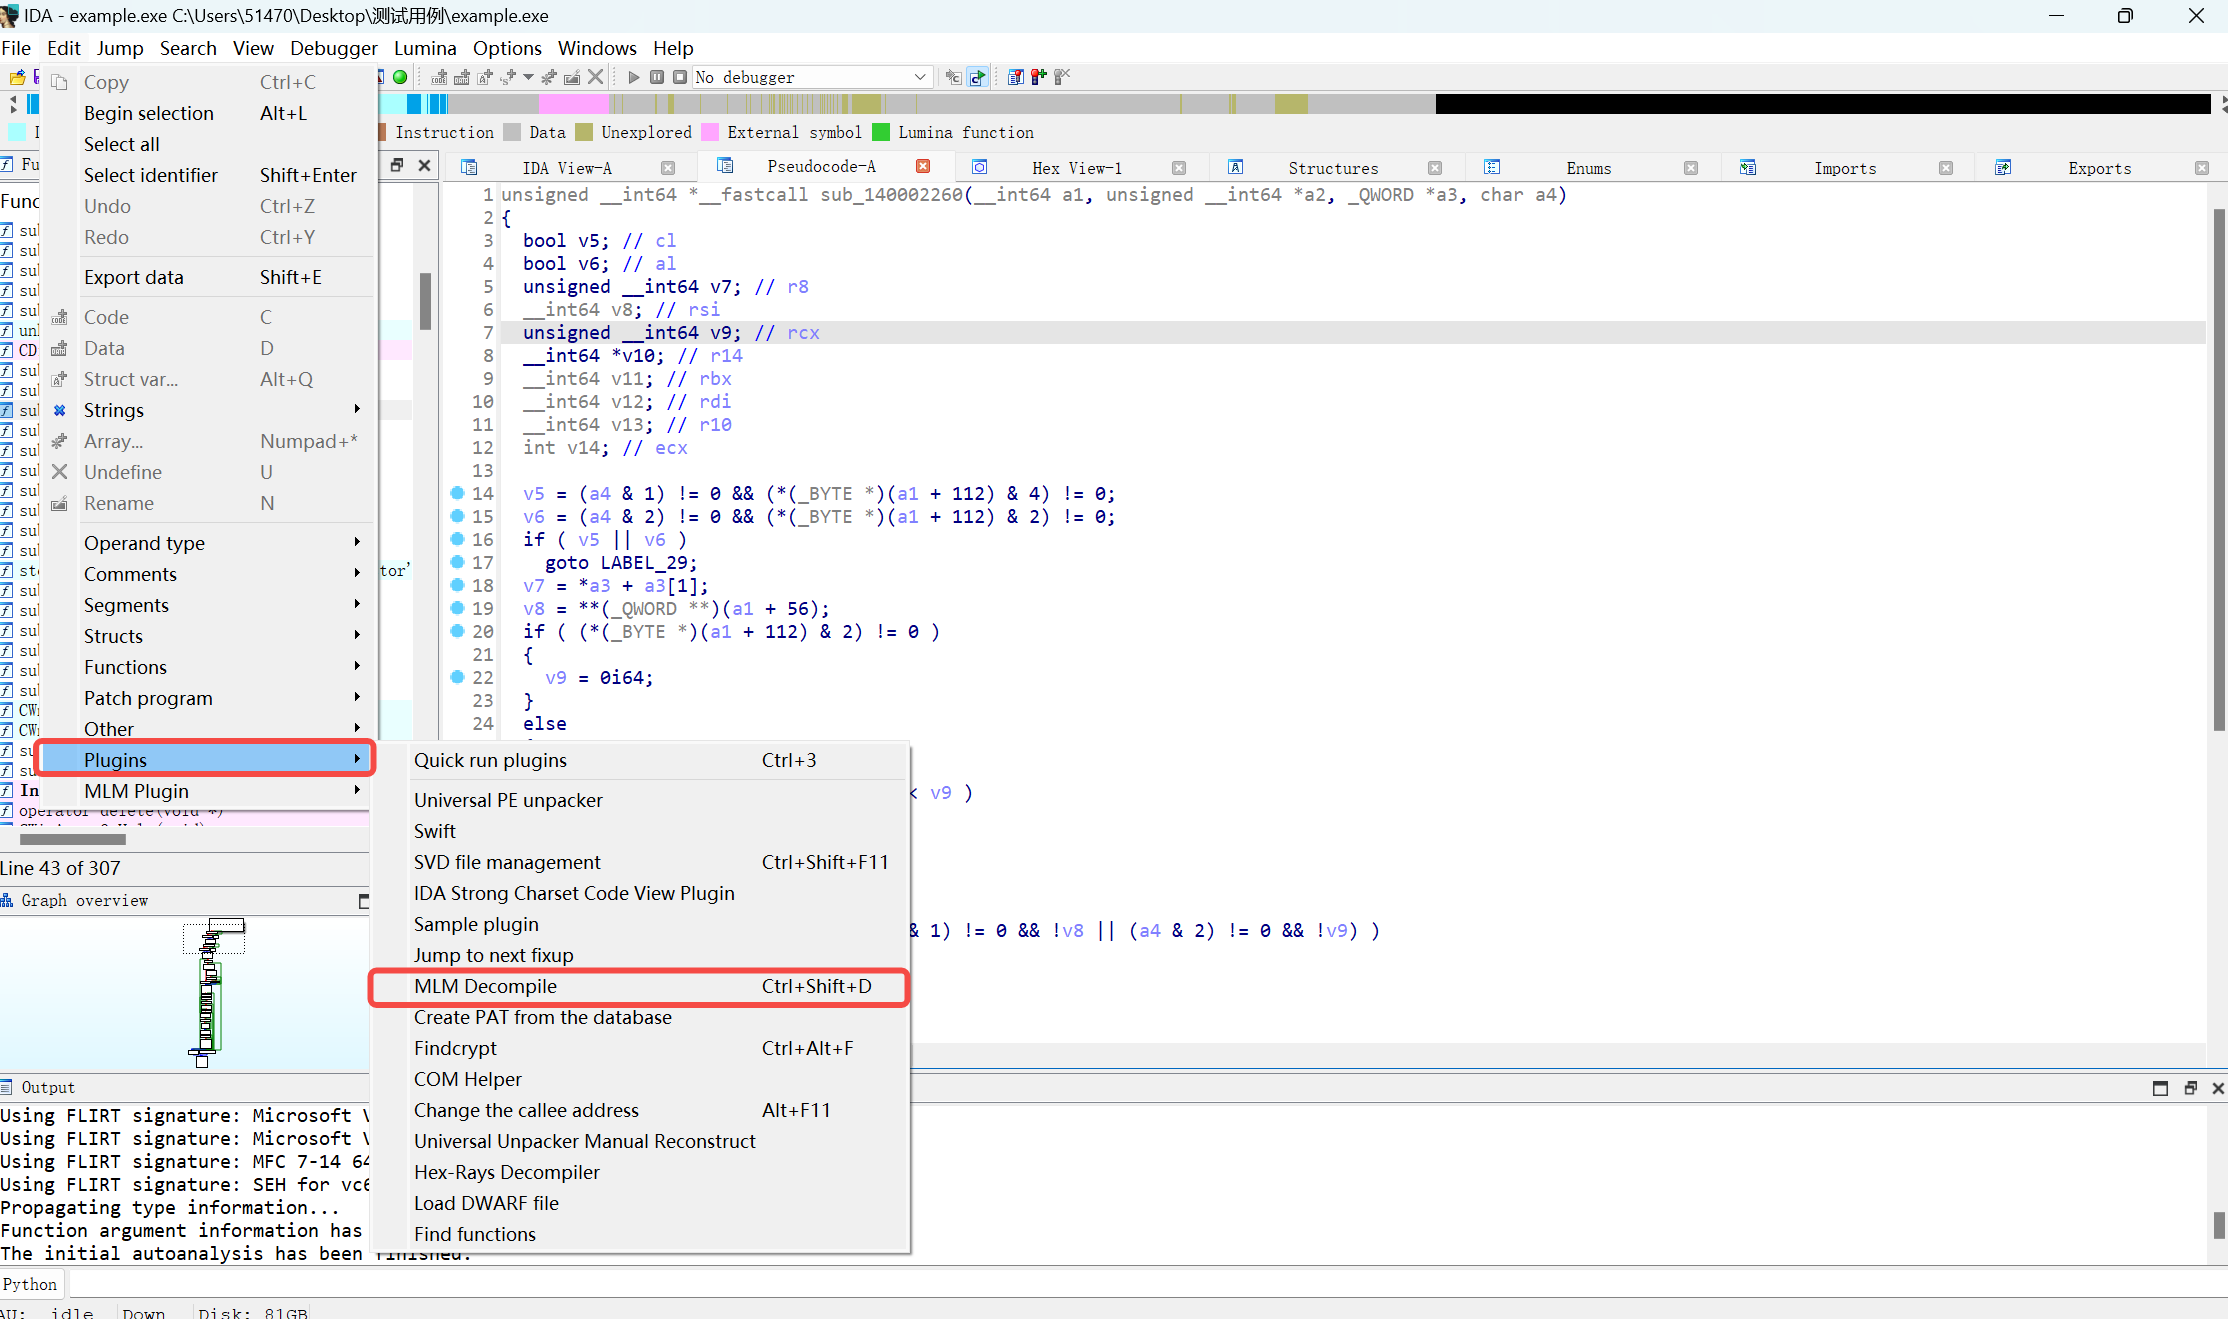Choose Quick run plugins entry
Image resolution: width=2228 pixels, height=1319 pixels.
click(640, 760)
